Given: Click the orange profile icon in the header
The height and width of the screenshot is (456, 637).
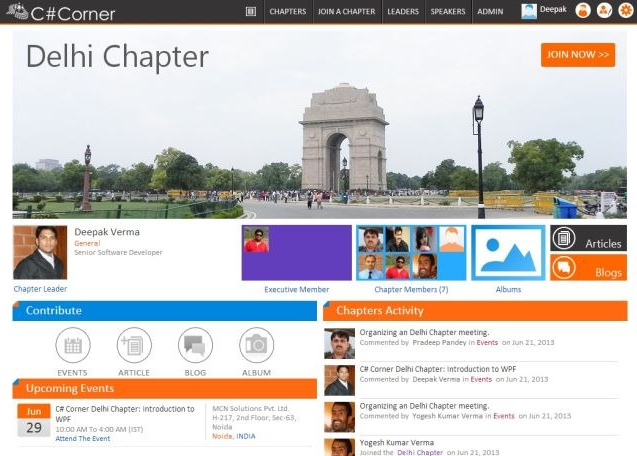Looking at the screenshot, I should click(583, 10).
